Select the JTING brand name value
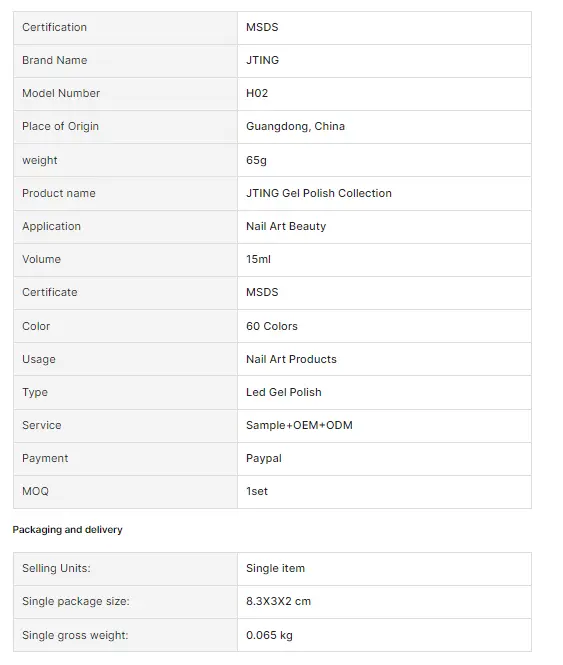Screen dimensions: 563x665 click(262, 60)
